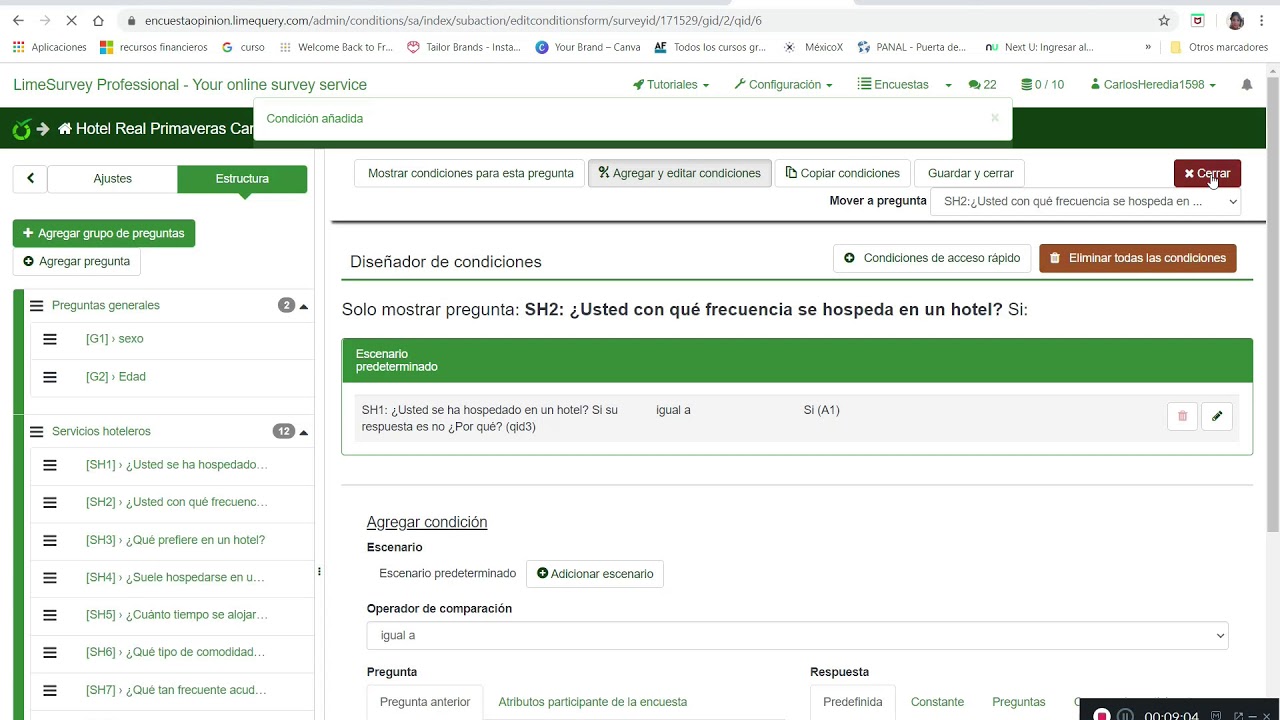This screenshot has width=1280, height=720.
Task: Open the Otros marcadores folder
Action: pos(1218,47)
